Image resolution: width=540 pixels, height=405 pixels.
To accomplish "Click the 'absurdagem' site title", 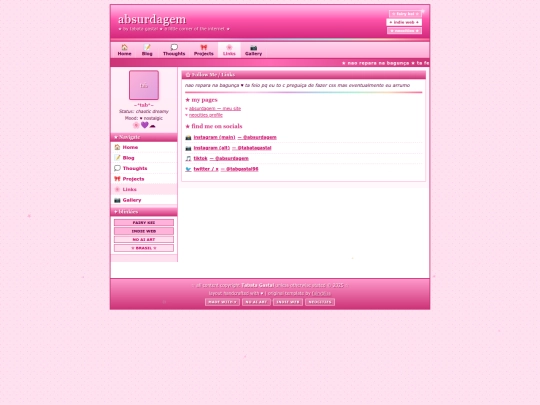I will (152, 19).
